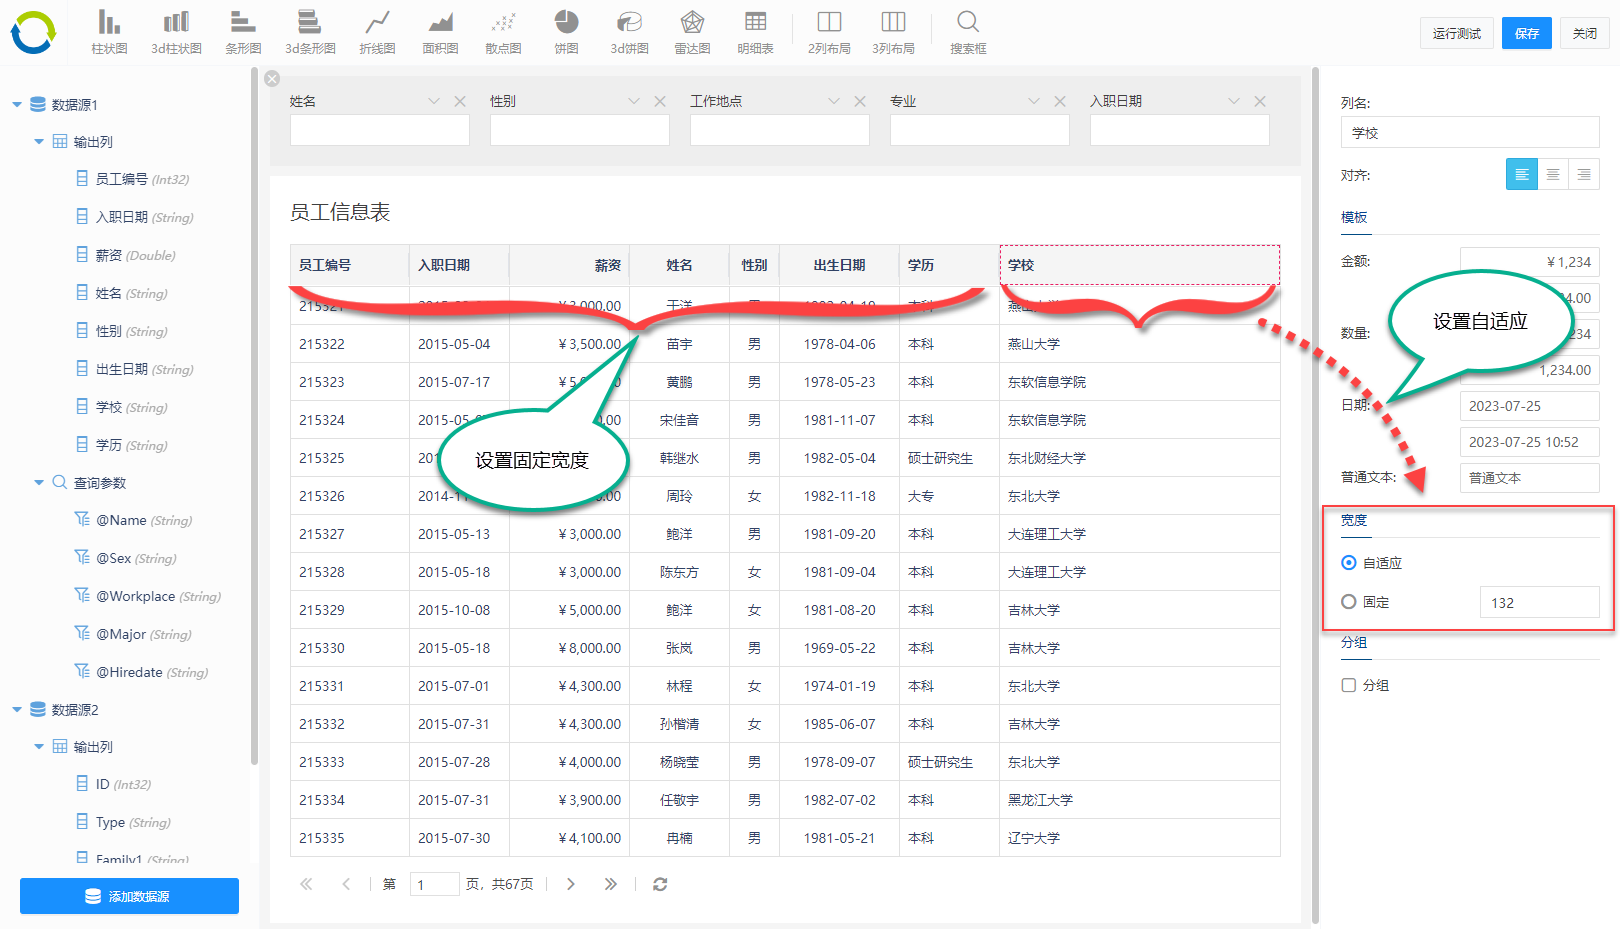The image size is (1620, 929).
Task: Select the 饼图 pie chart tool
Action: click(x=567, y=32)
